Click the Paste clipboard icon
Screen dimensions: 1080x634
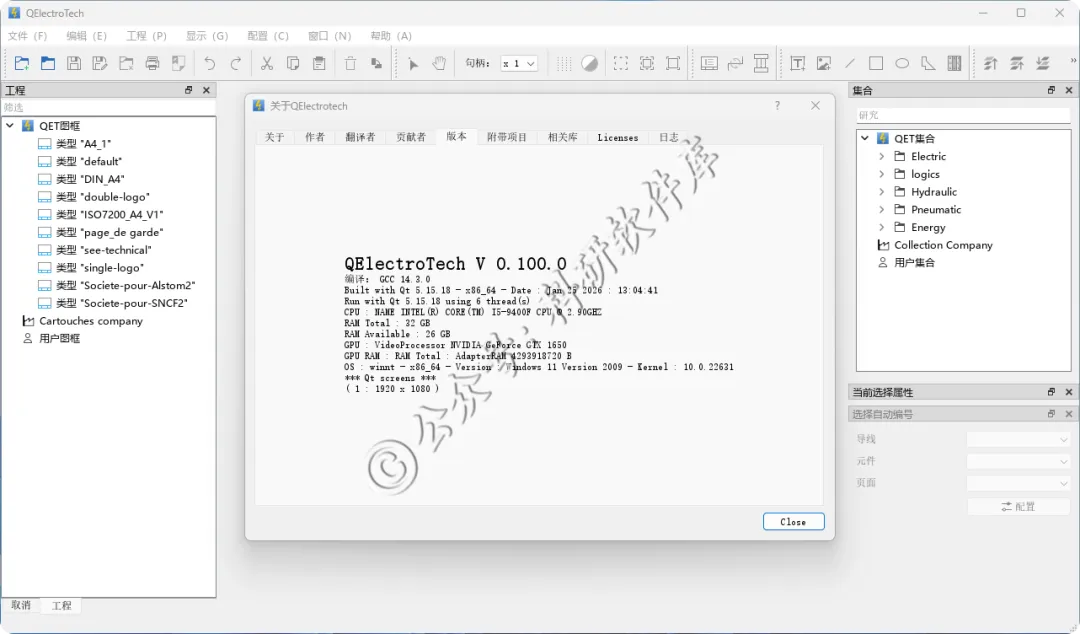coord(319,63)
